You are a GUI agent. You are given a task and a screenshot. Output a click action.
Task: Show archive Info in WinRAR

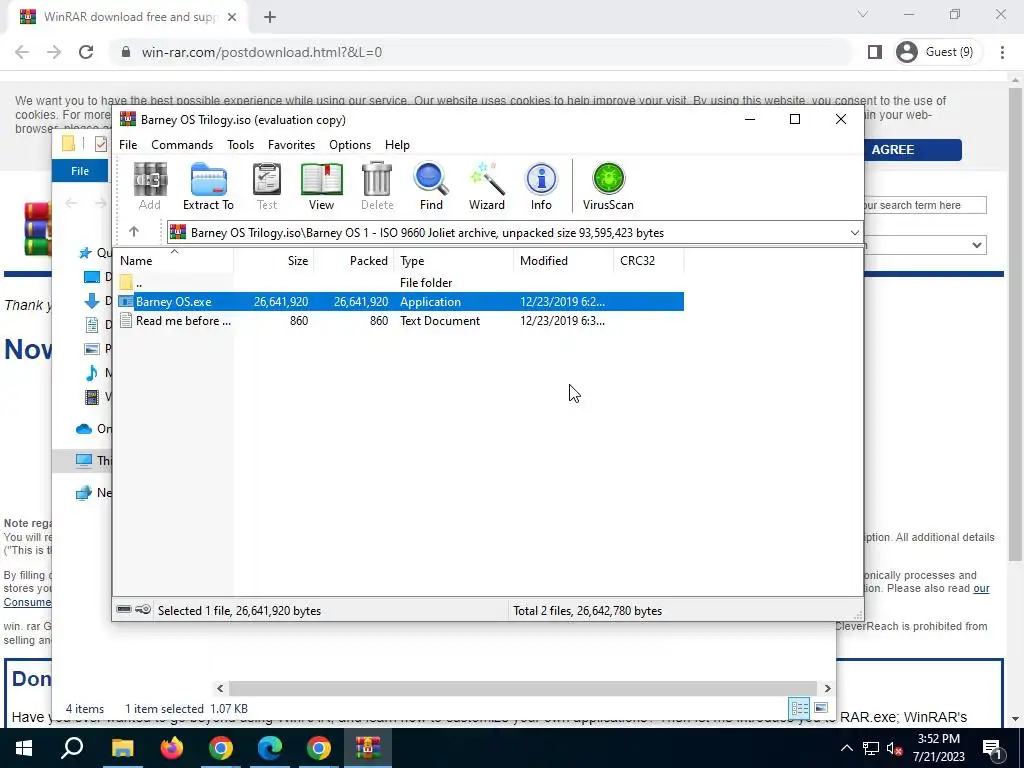pos(541,186)
